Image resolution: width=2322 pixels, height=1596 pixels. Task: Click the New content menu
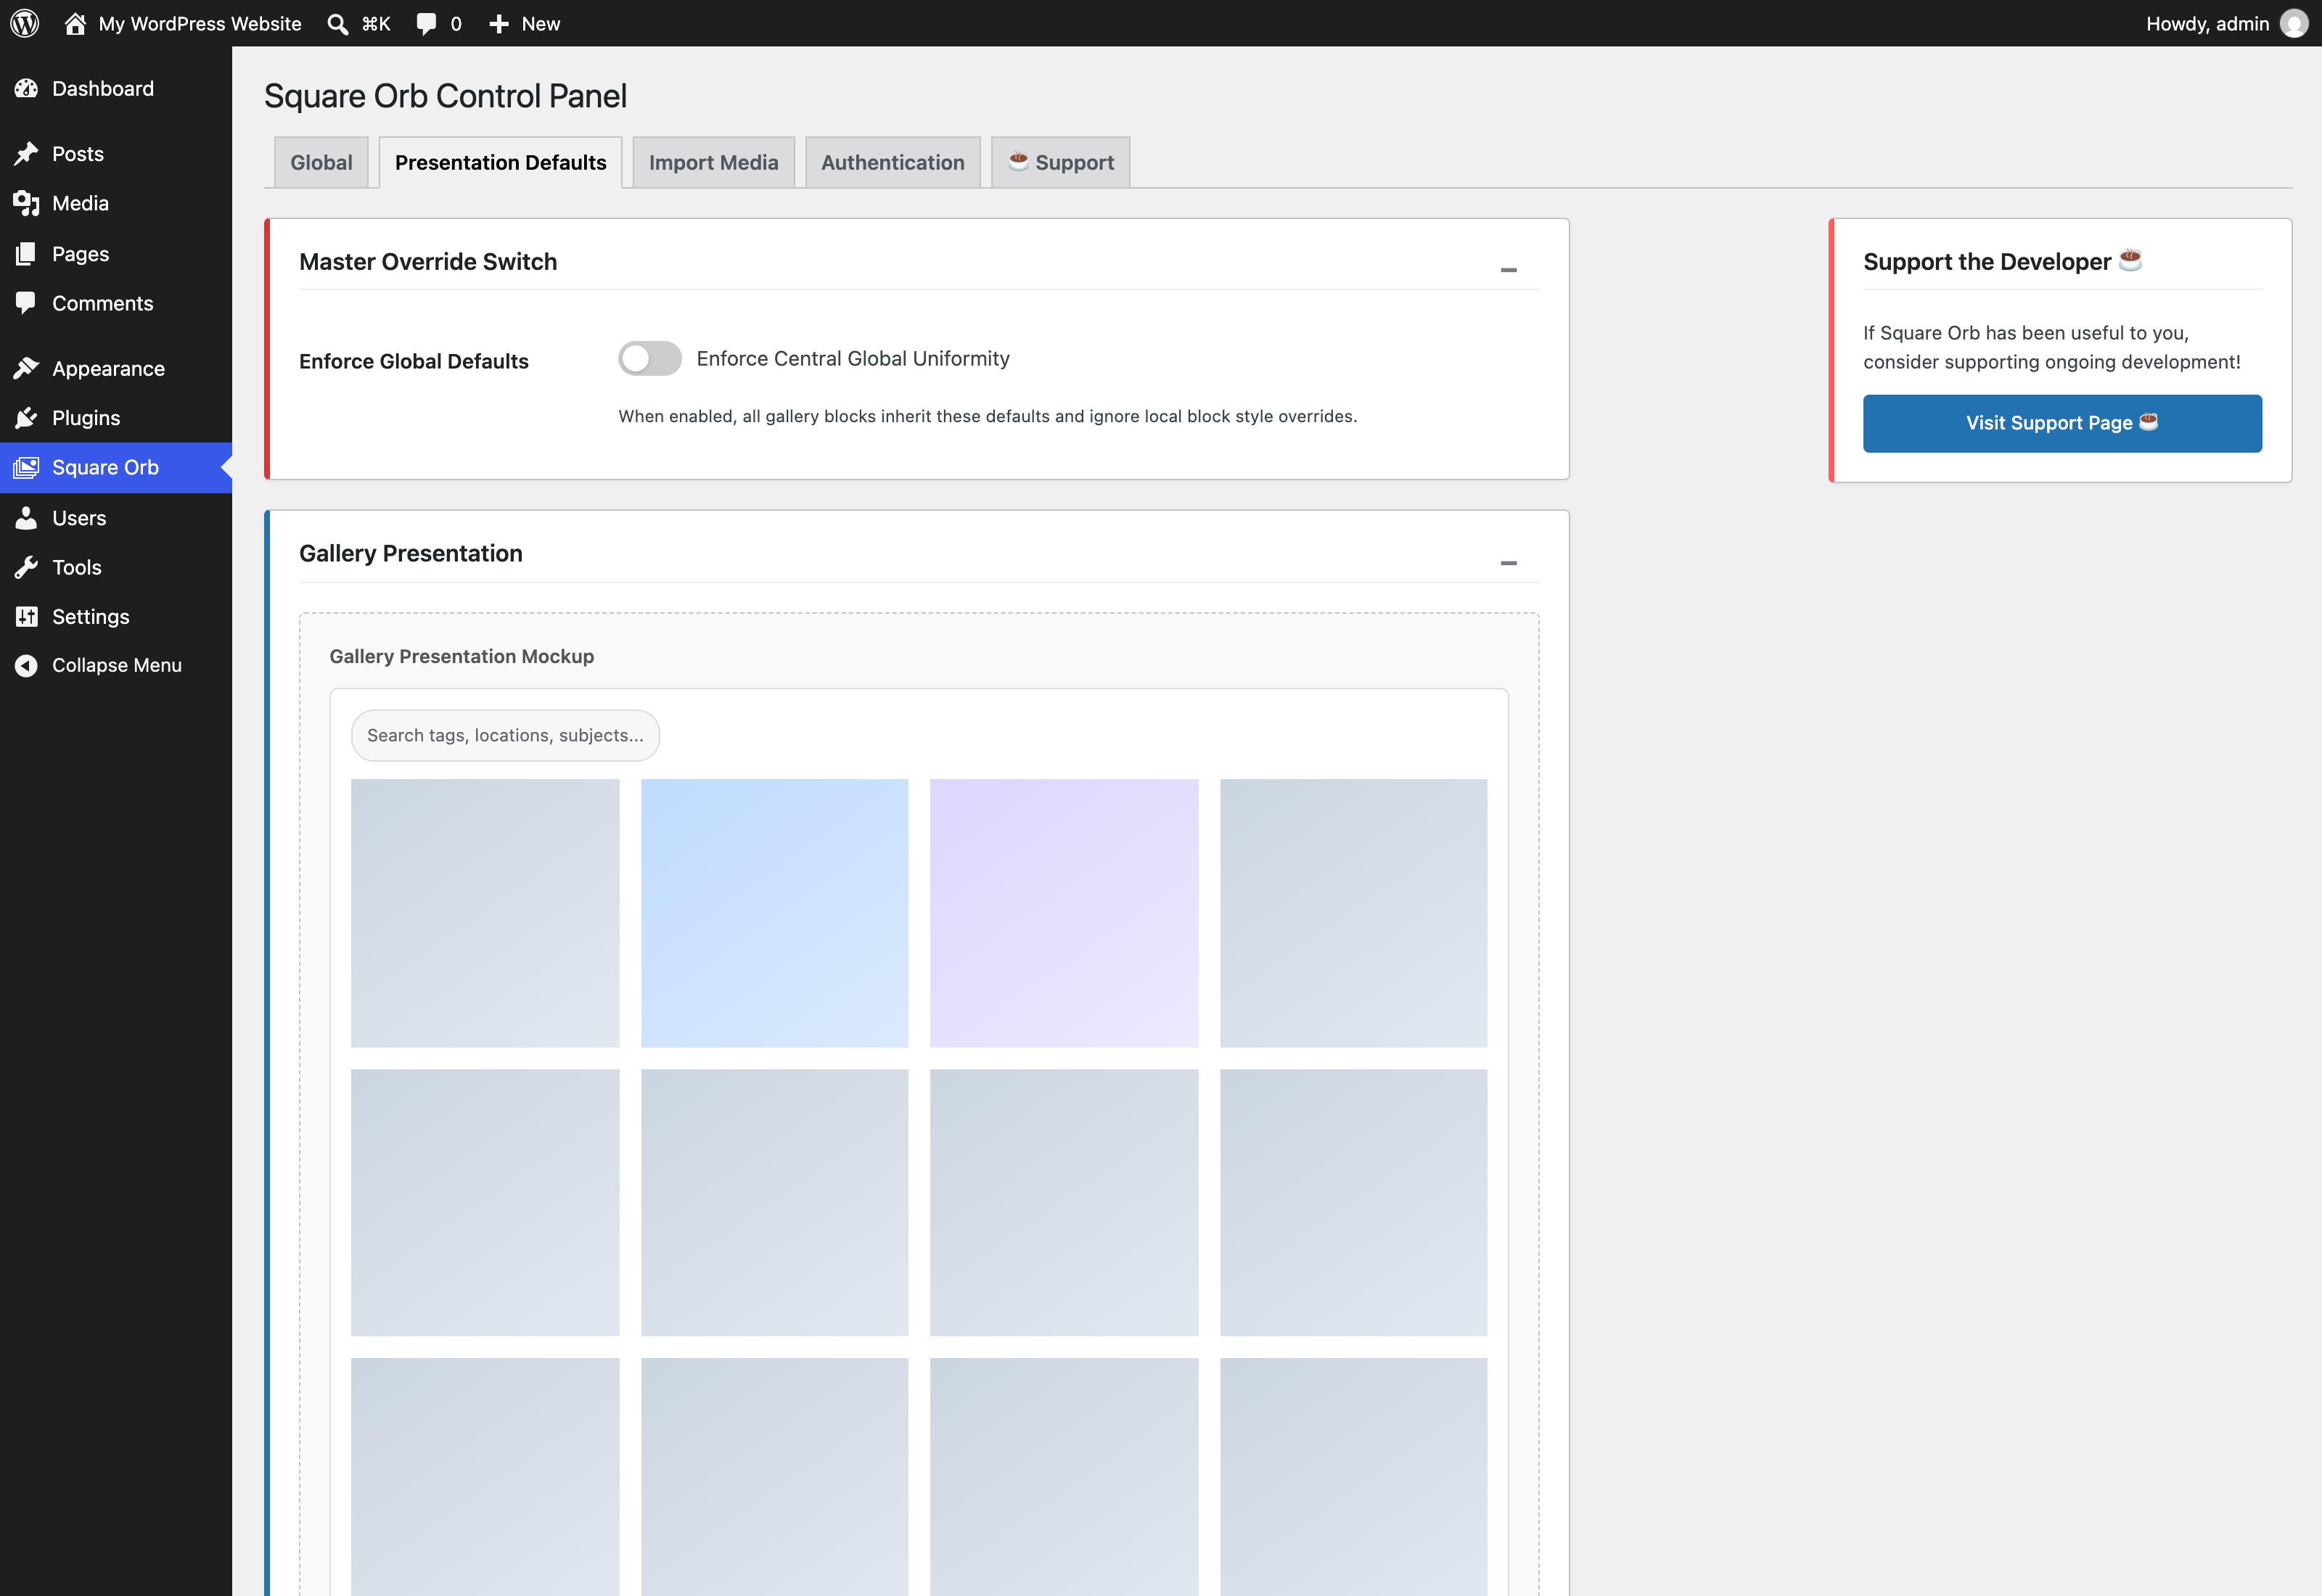[524, 24]
